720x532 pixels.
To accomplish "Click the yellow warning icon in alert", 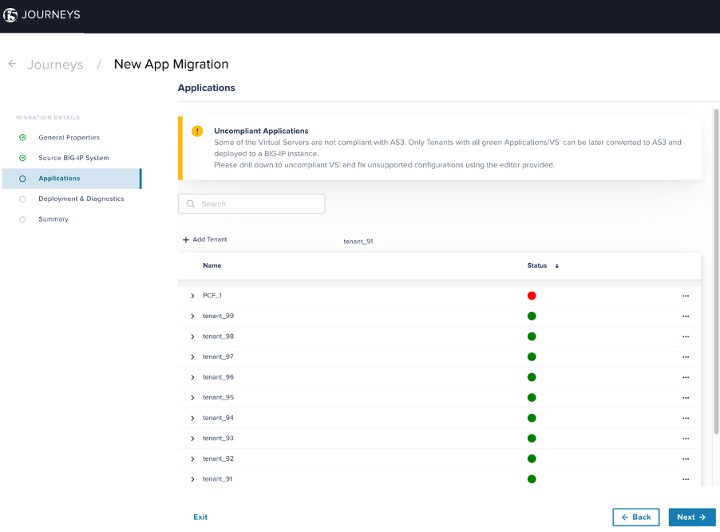I will coord(197,131).
